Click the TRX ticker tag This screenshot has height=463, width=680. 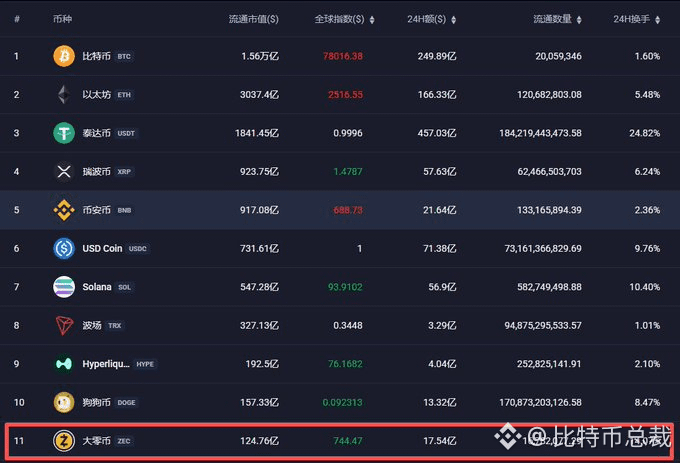[x=115, y=326]
